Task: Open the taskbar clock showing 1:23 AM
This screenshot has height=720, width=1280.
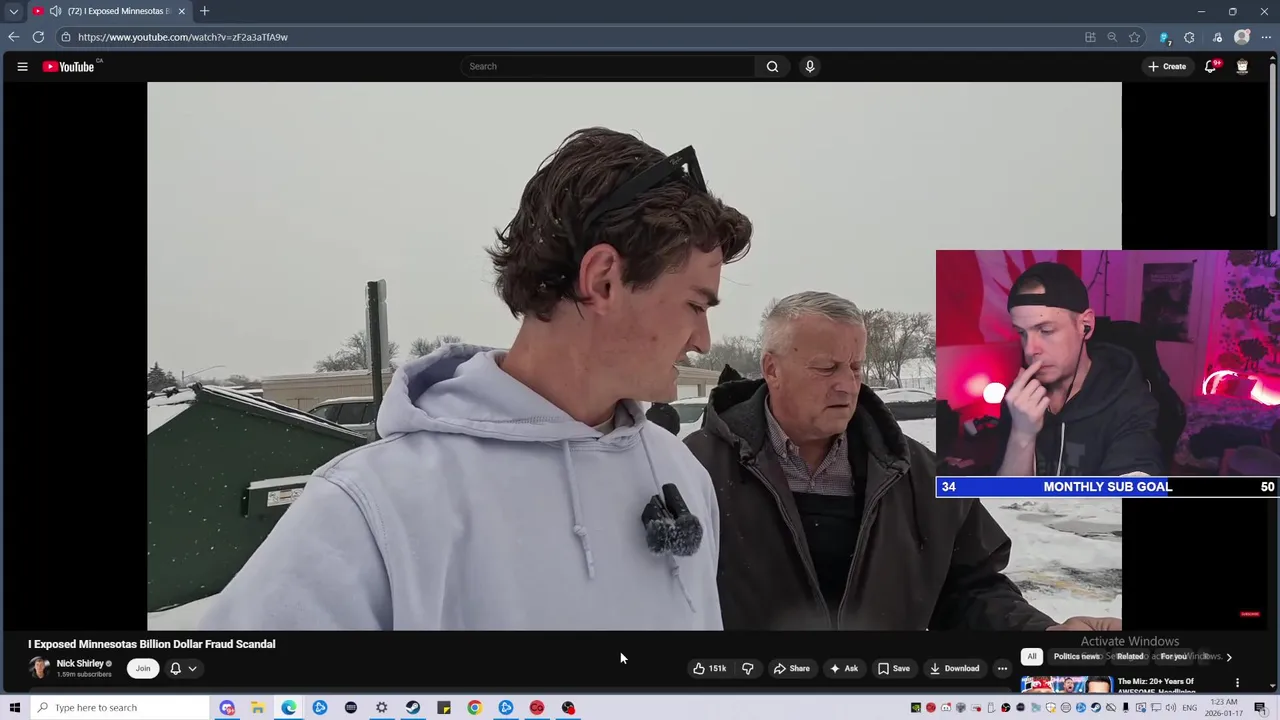Action: [x=1223, y=708]
